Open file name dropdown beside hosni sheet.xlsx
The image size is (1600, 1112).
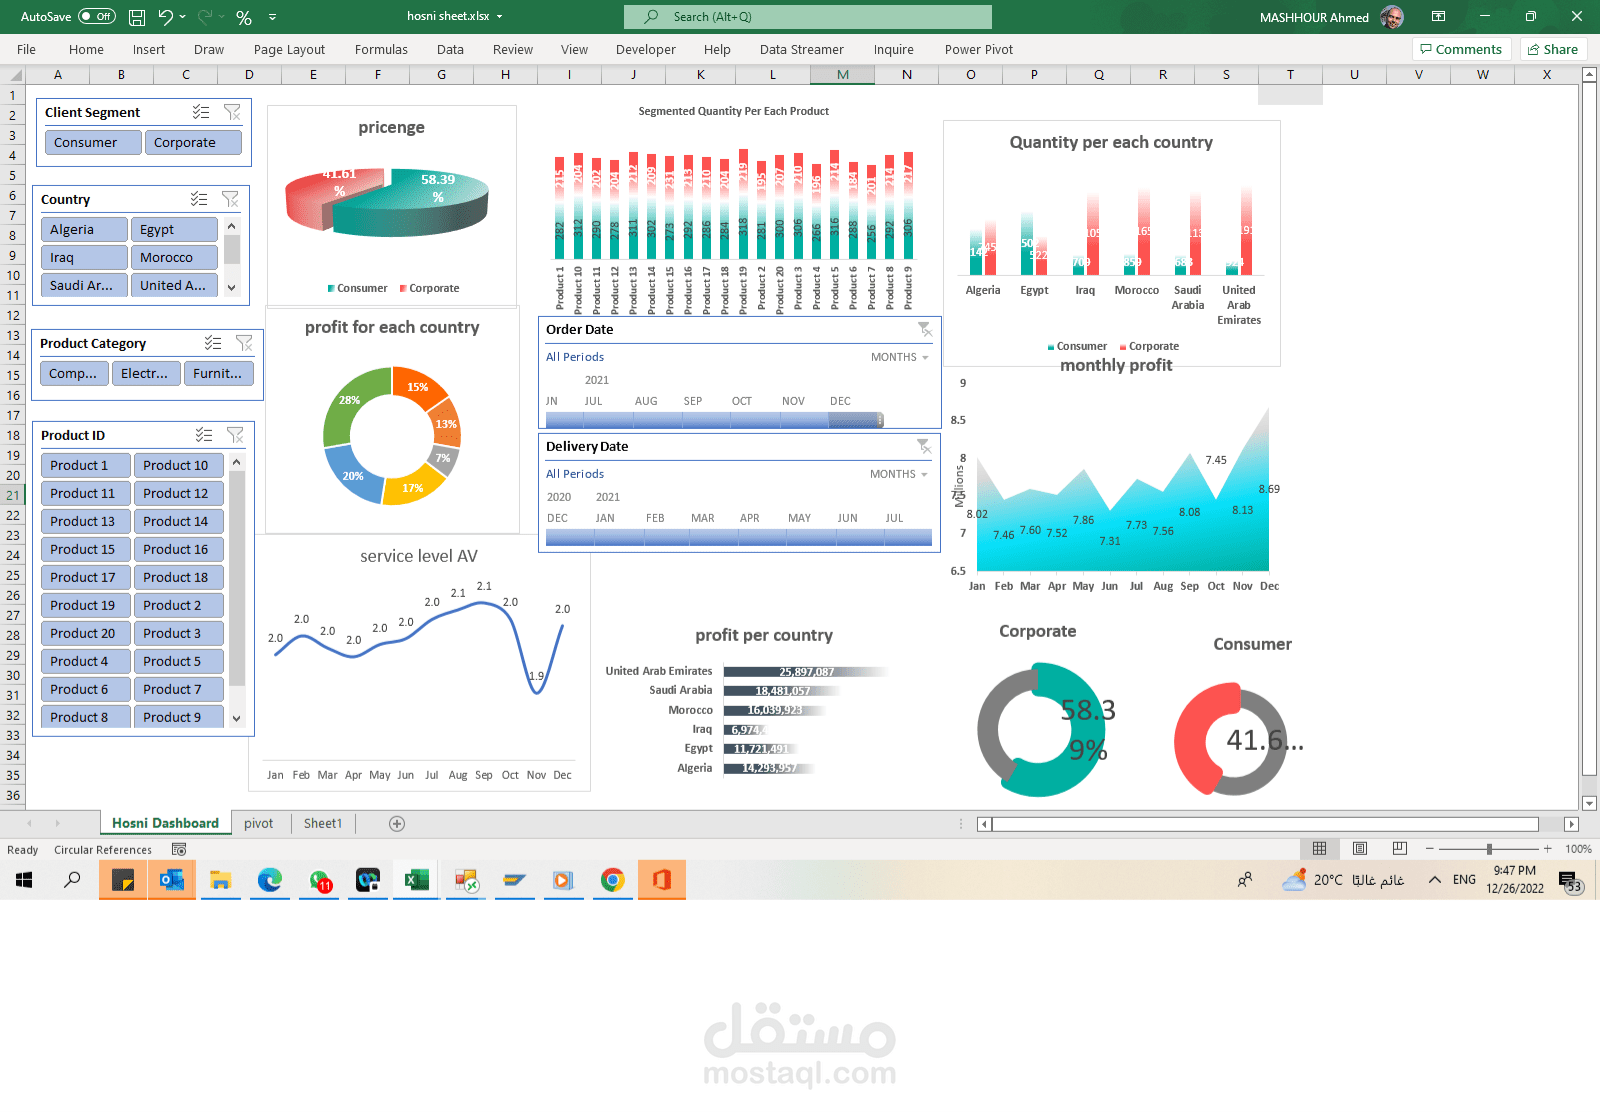[x=499, y=17]
